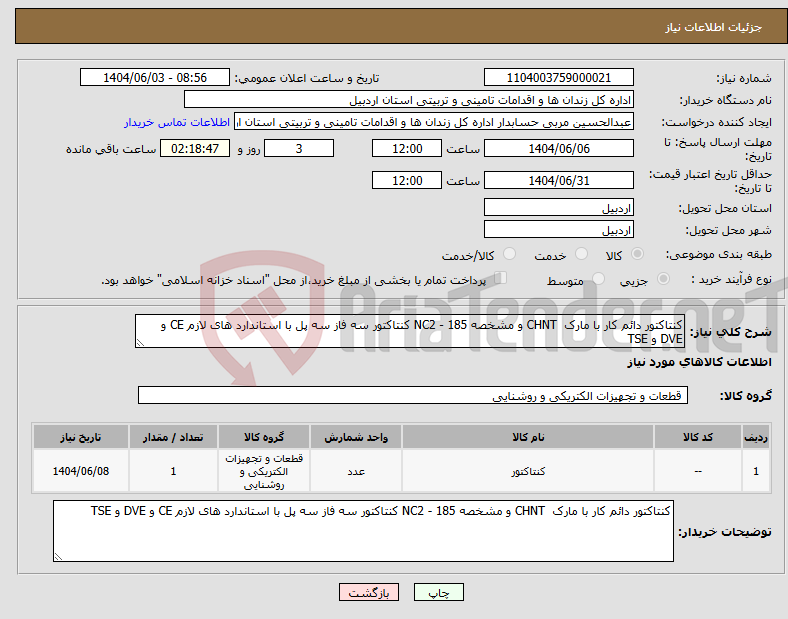Click the چاپ print button
The width and height of the screenshot is (788, 619).
pos(439,592)
